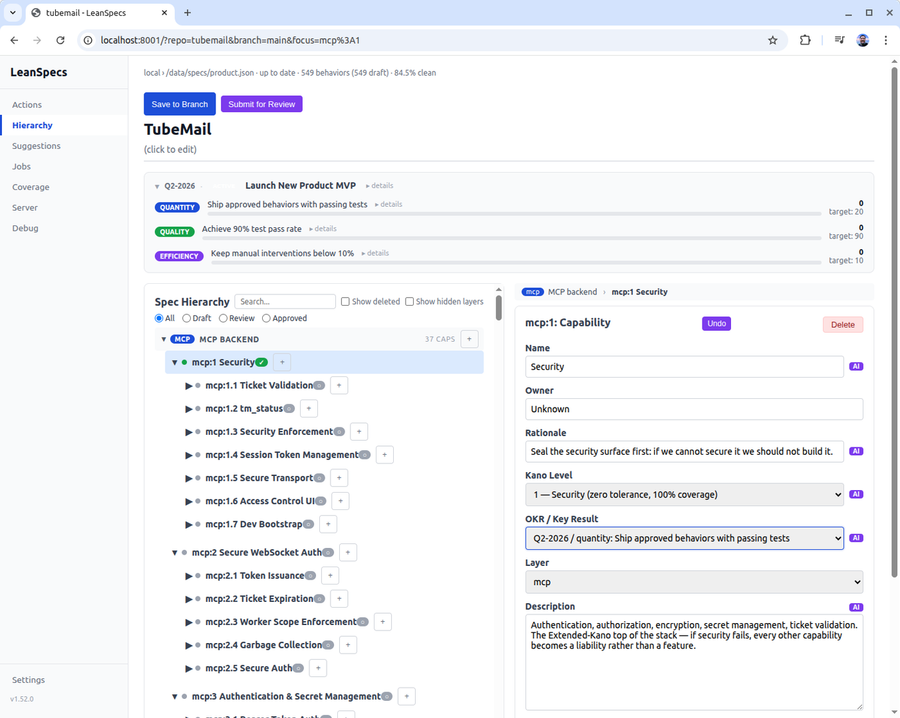Go to Coverage in the sidebar
Screen dimensions: 900x718
point(30,187)
